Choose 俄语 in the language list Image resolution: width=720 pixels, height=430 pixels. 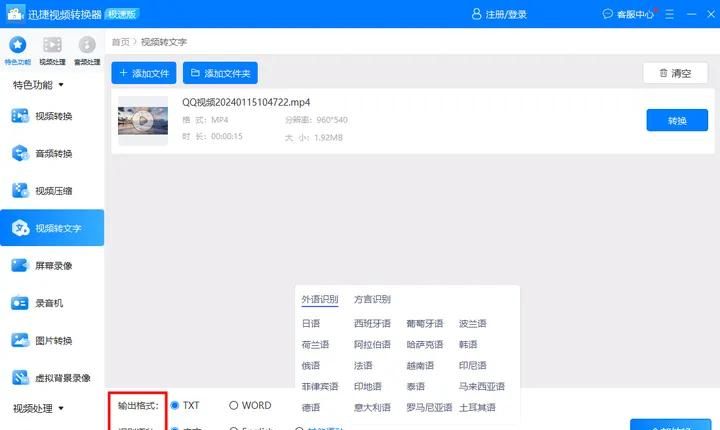coord(310,366)
